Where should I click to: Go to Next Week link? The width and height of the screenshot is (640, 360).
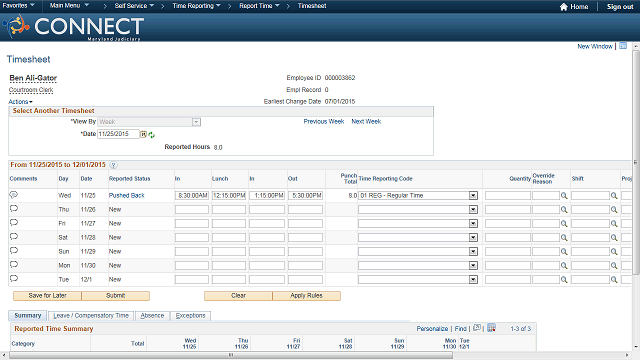click(x=366, y=122)
